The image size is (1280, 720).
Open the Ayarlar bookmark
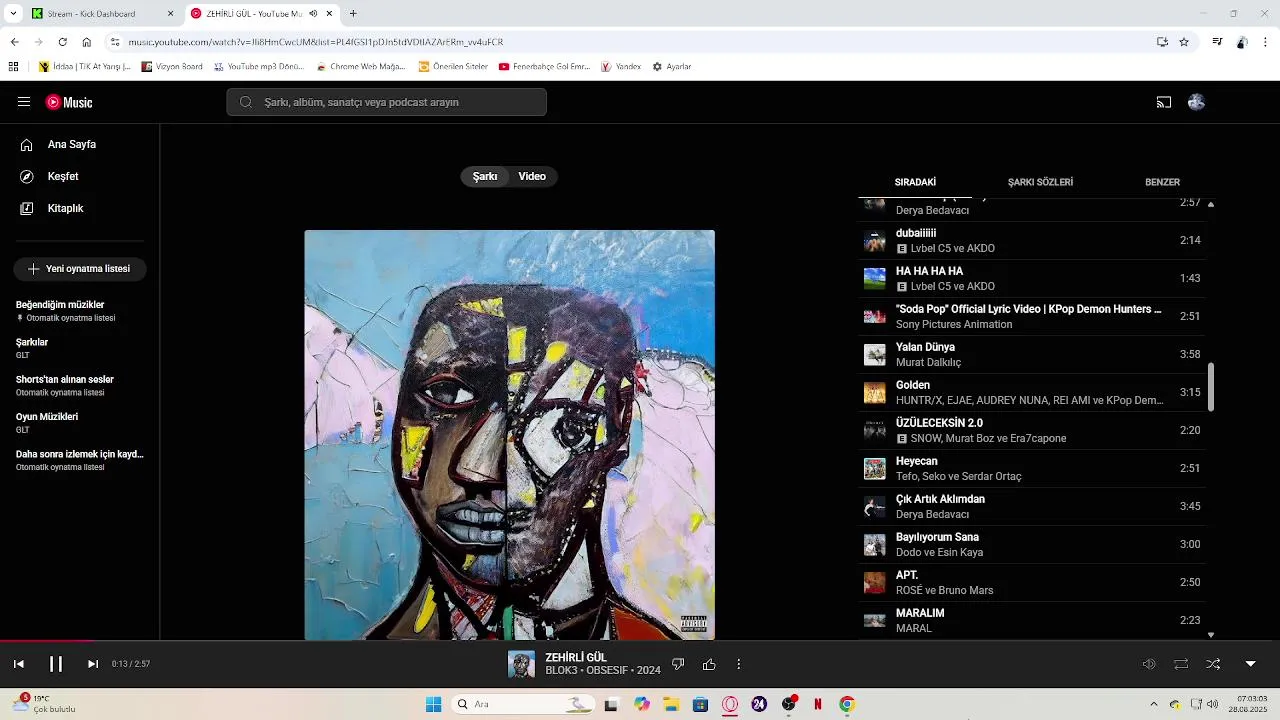[672, 67]
